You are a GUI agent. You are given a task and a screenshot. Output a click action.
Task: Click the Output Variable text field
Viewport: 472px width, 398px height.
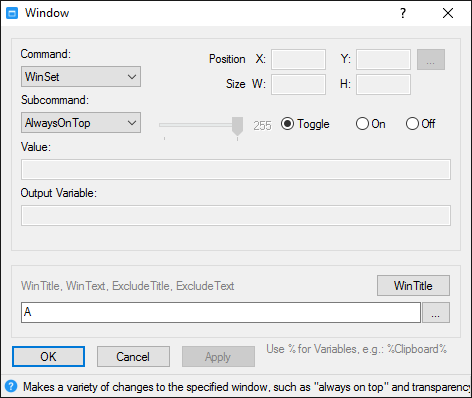236,215
